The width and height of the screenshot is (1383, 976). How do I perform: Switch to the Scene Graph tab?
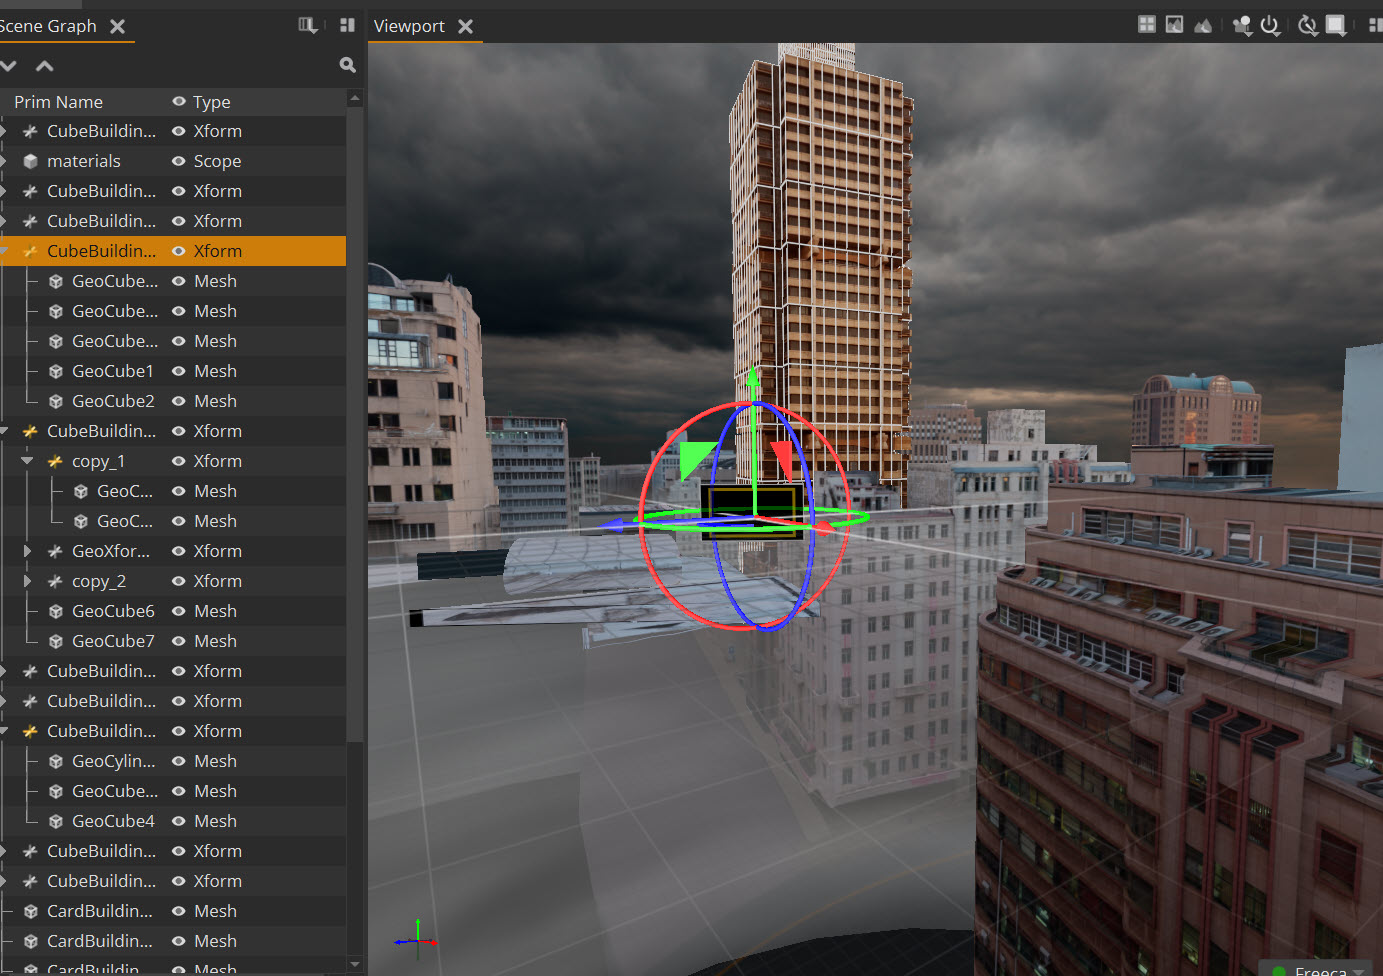pos(49,26)
